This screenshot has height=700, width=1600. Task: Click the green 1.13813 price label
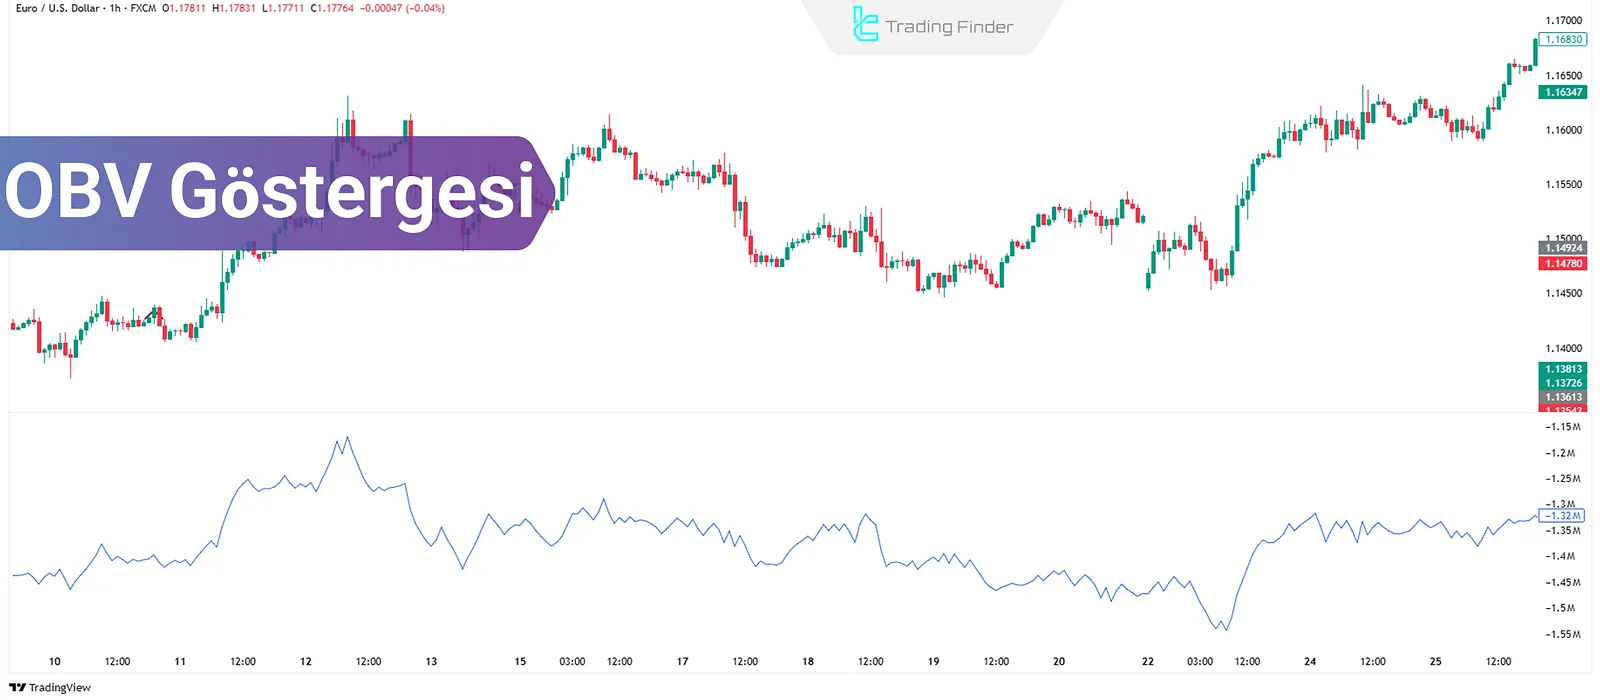coord(1563,369)
